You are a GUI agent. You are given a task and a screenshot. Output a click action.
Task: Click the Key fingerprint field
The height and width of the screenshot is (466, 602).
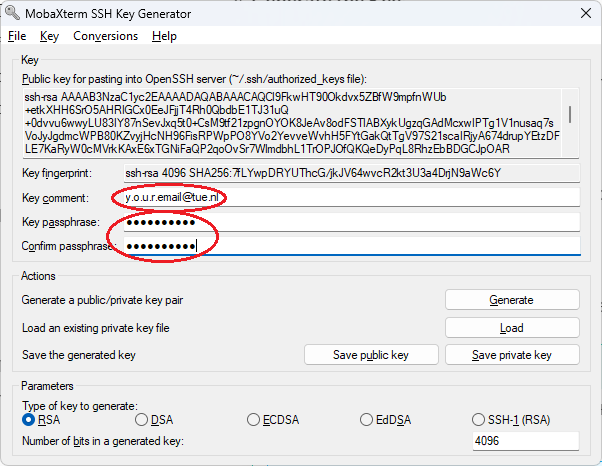pyautogui.click(x=352, y=173)
